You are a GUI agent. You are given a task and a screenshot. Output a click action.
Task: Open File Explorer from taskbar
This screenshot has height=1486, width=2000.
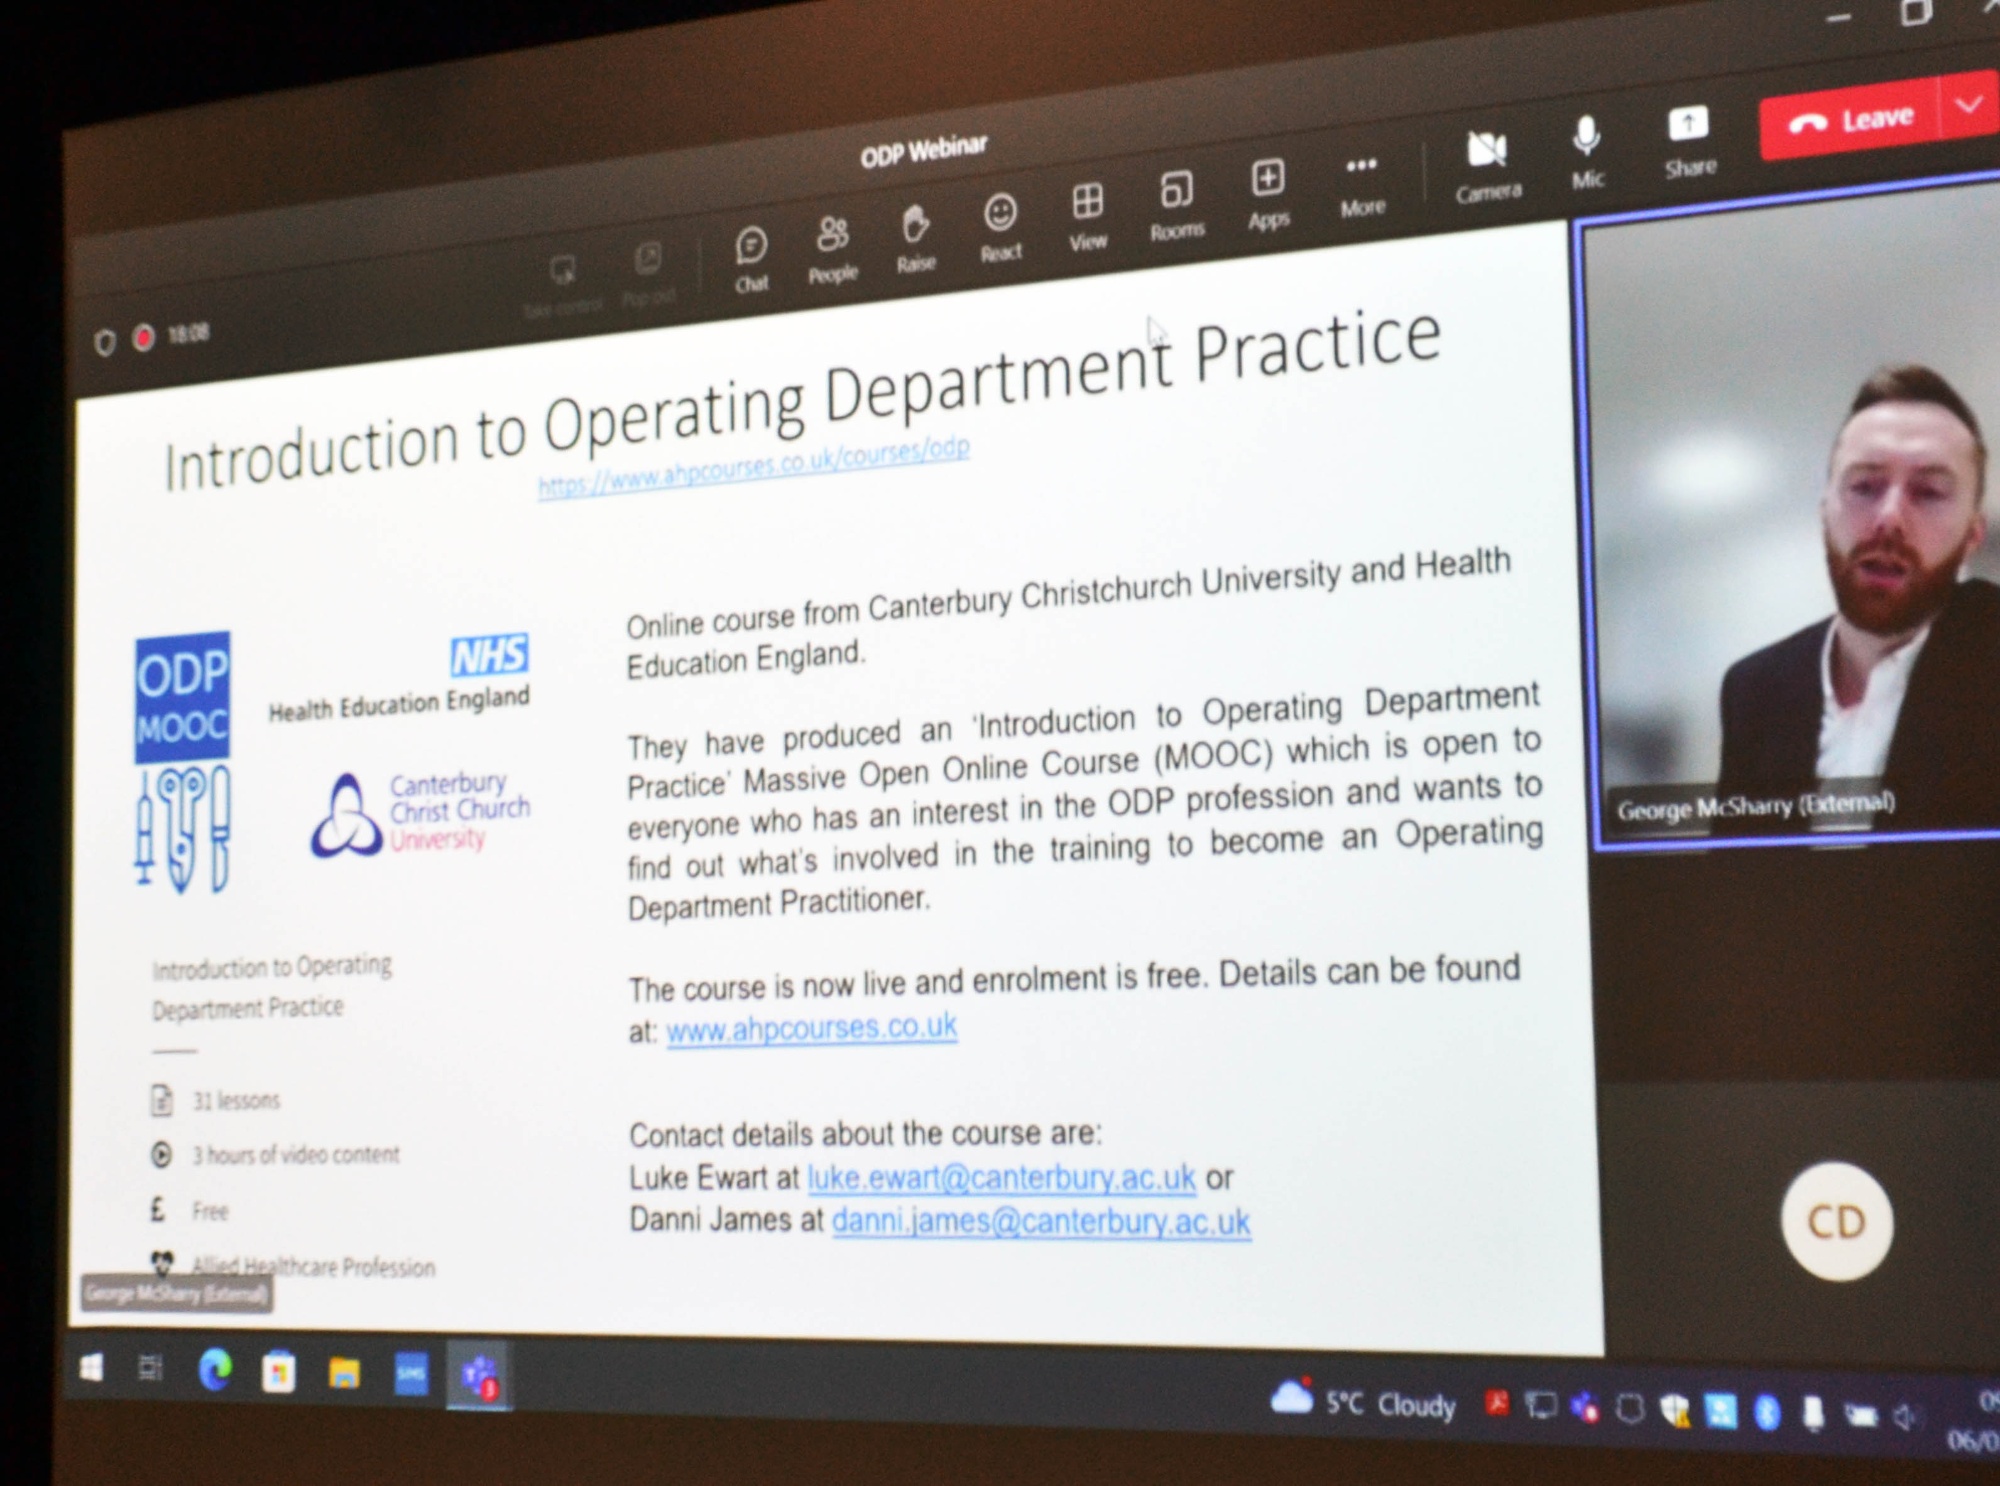coord(344,1373)
